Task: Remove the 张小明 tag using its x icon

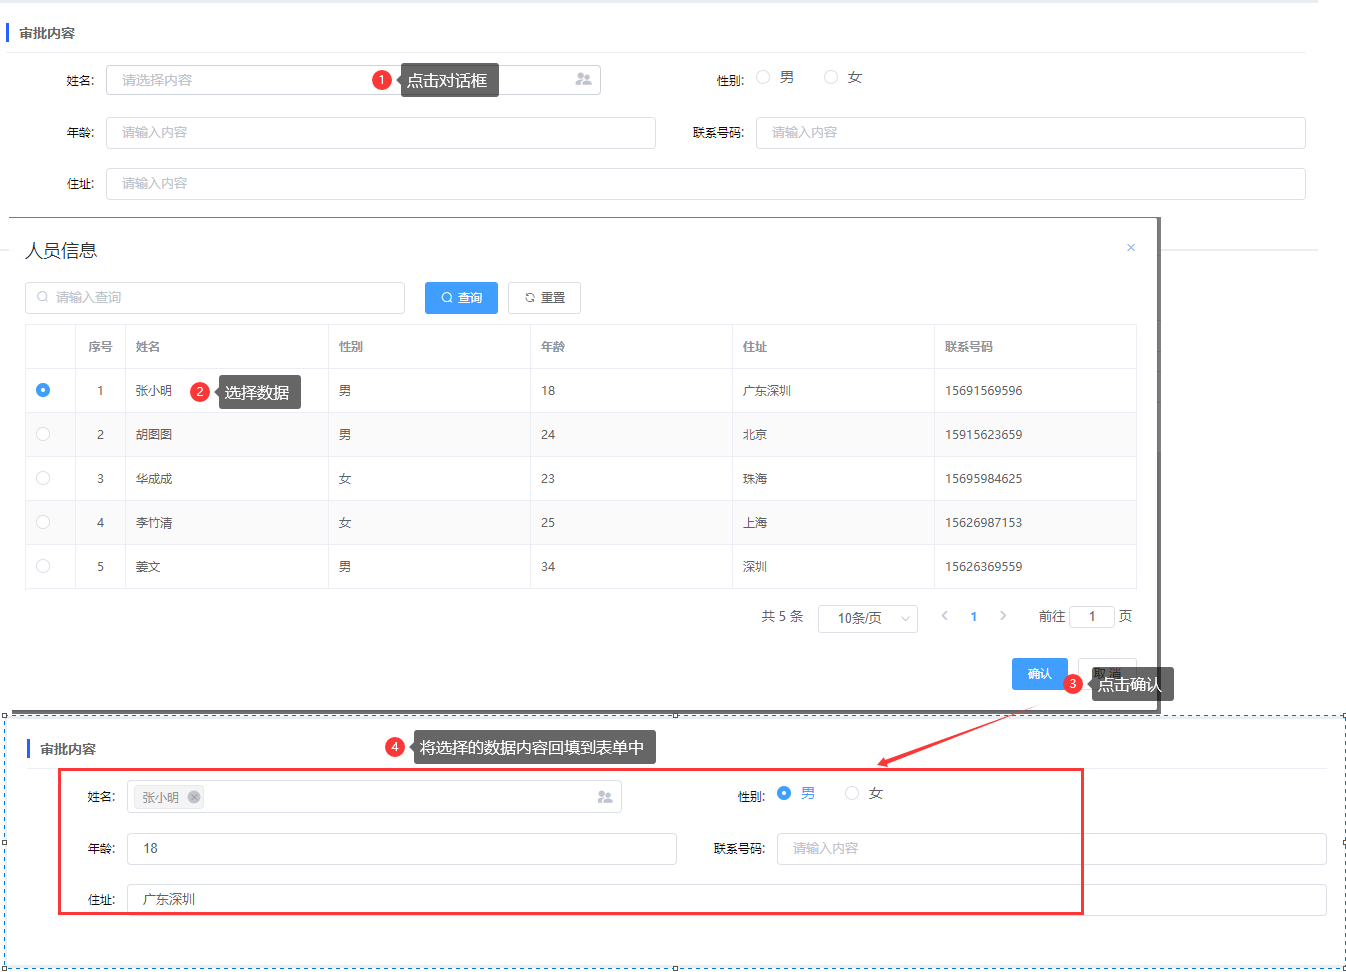Action: click(194, 797)
